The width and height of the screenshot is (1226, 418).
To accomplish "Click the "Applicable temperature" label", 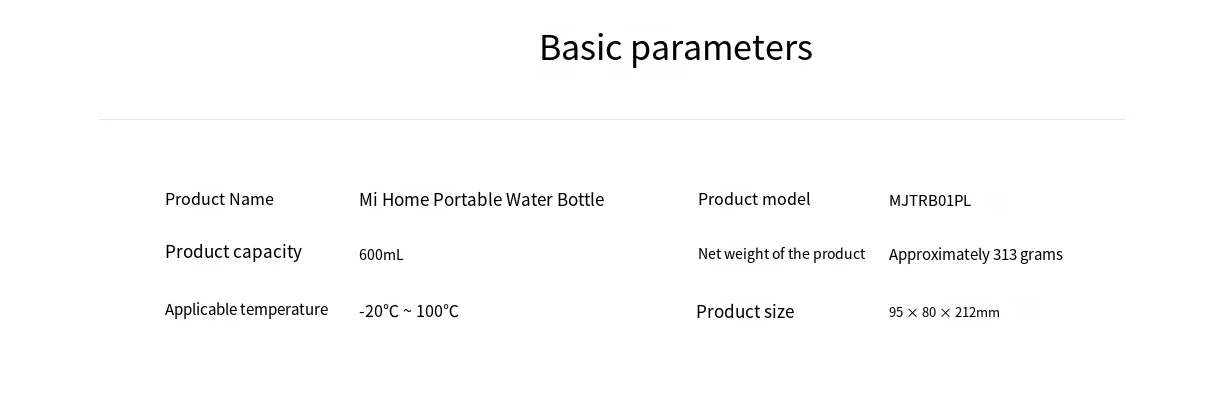I will (x=246, y=310).
